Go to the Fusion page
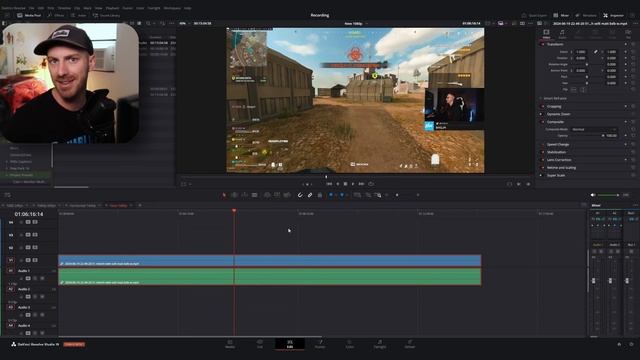This screenshot has height=360, width=640. [x=320, y=344]
